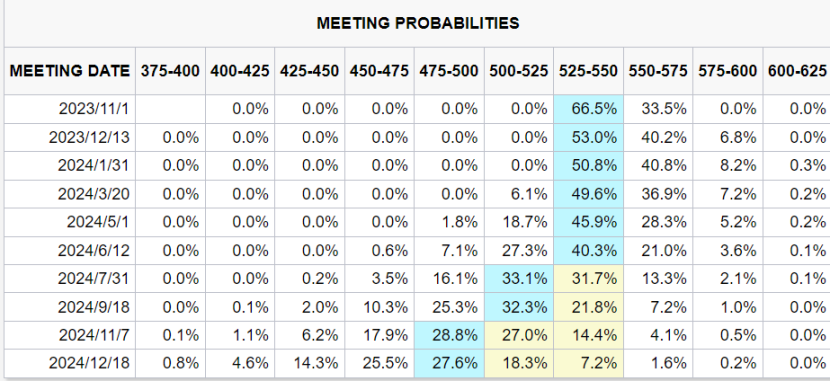Click the 40.8% cell in 550-575
This screenshot has height=382, width=830.
pos(658,166)
